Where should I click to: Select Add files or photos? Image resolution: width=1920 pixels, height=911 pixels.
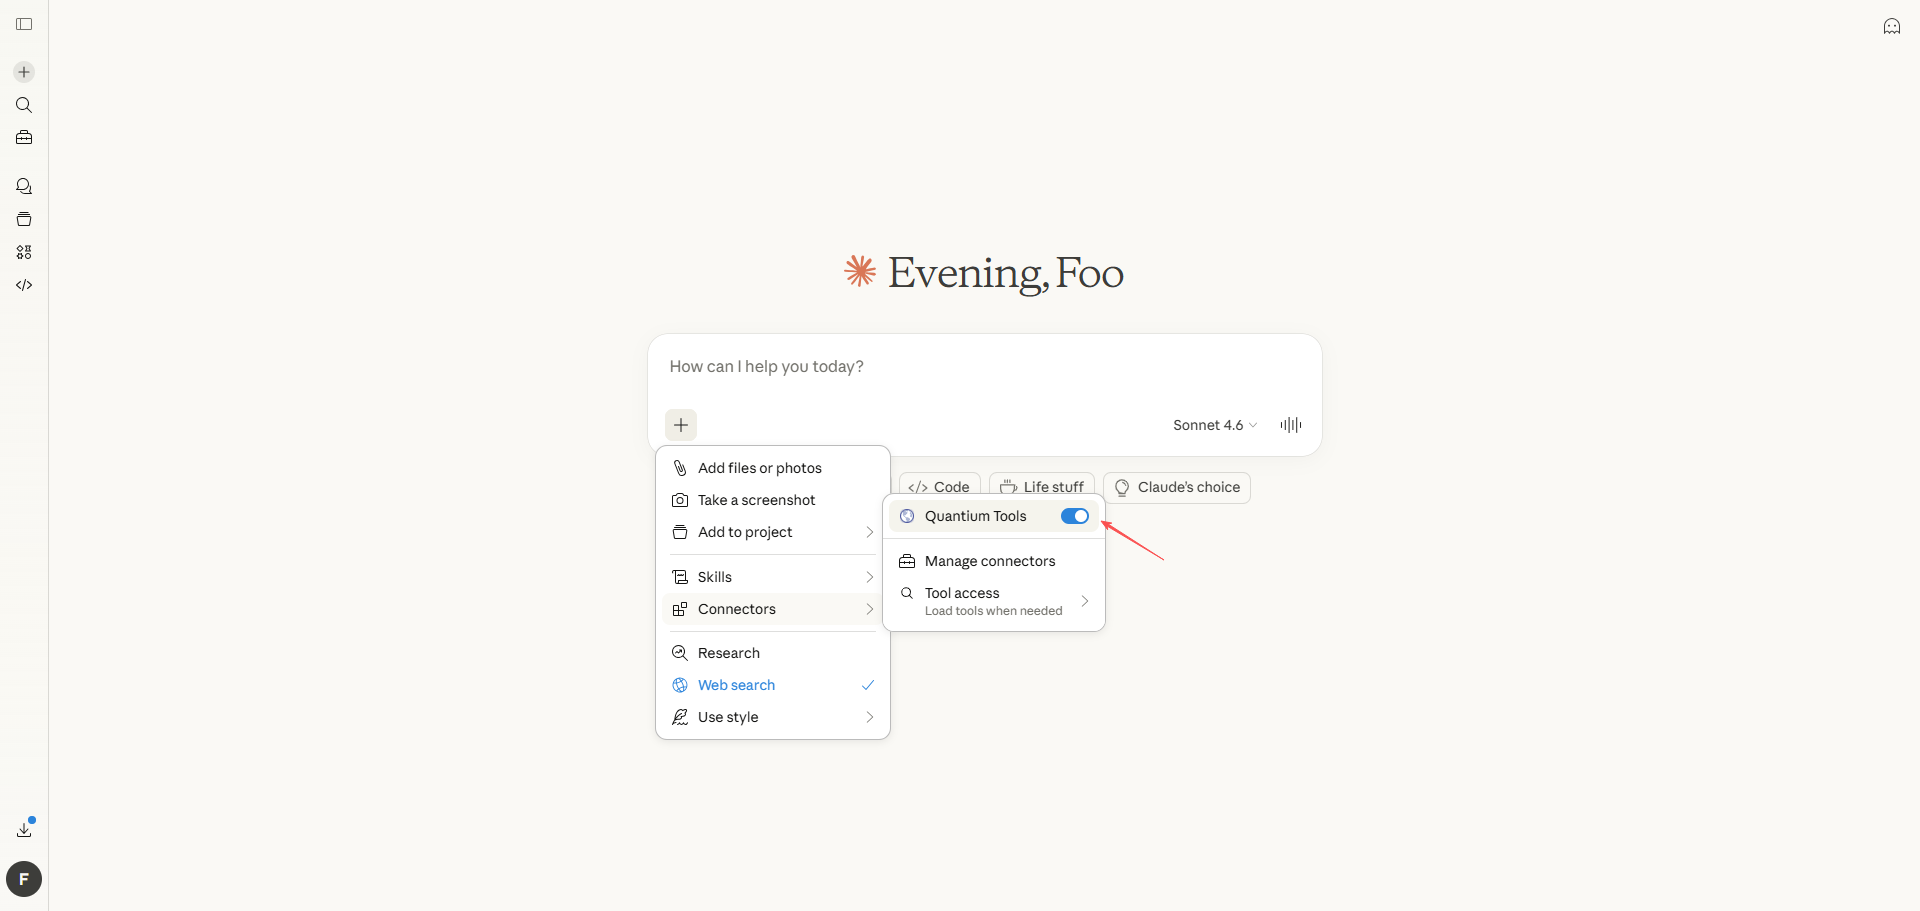[x=773, y=468]
